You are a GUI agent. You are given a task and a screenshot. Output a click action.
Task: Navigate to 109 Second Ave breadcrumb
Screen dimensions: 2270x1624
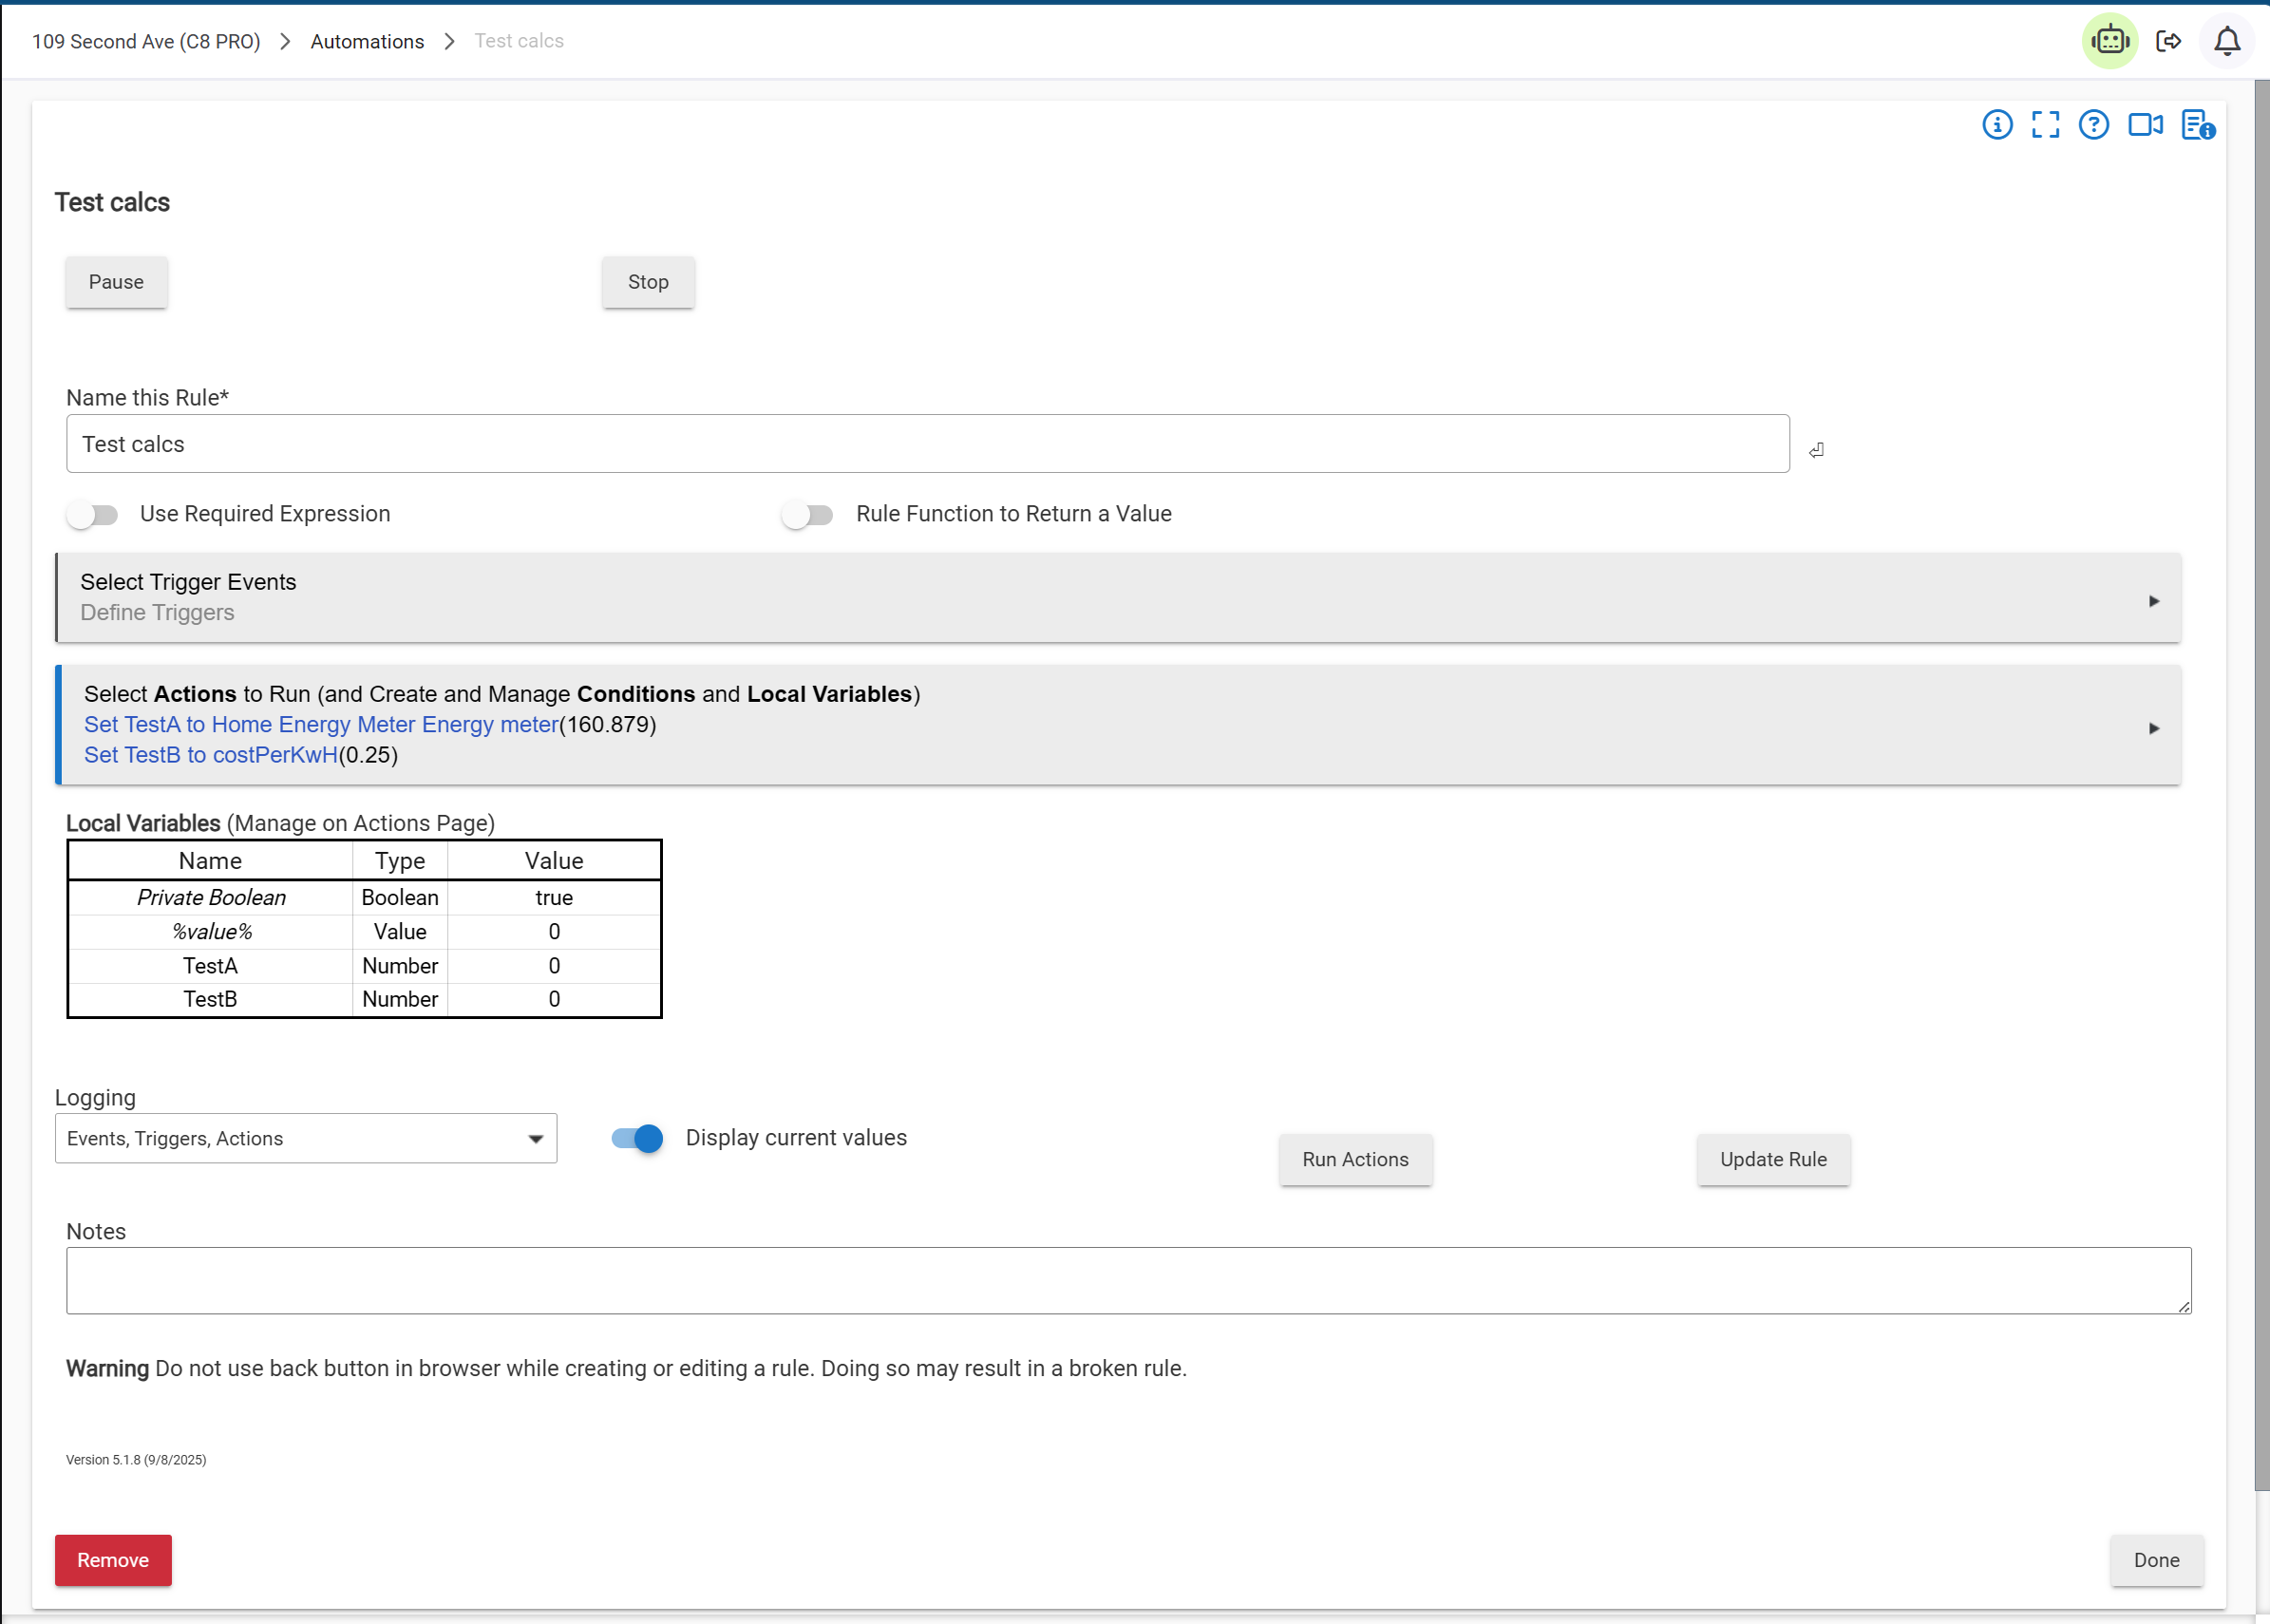point(146,41)
